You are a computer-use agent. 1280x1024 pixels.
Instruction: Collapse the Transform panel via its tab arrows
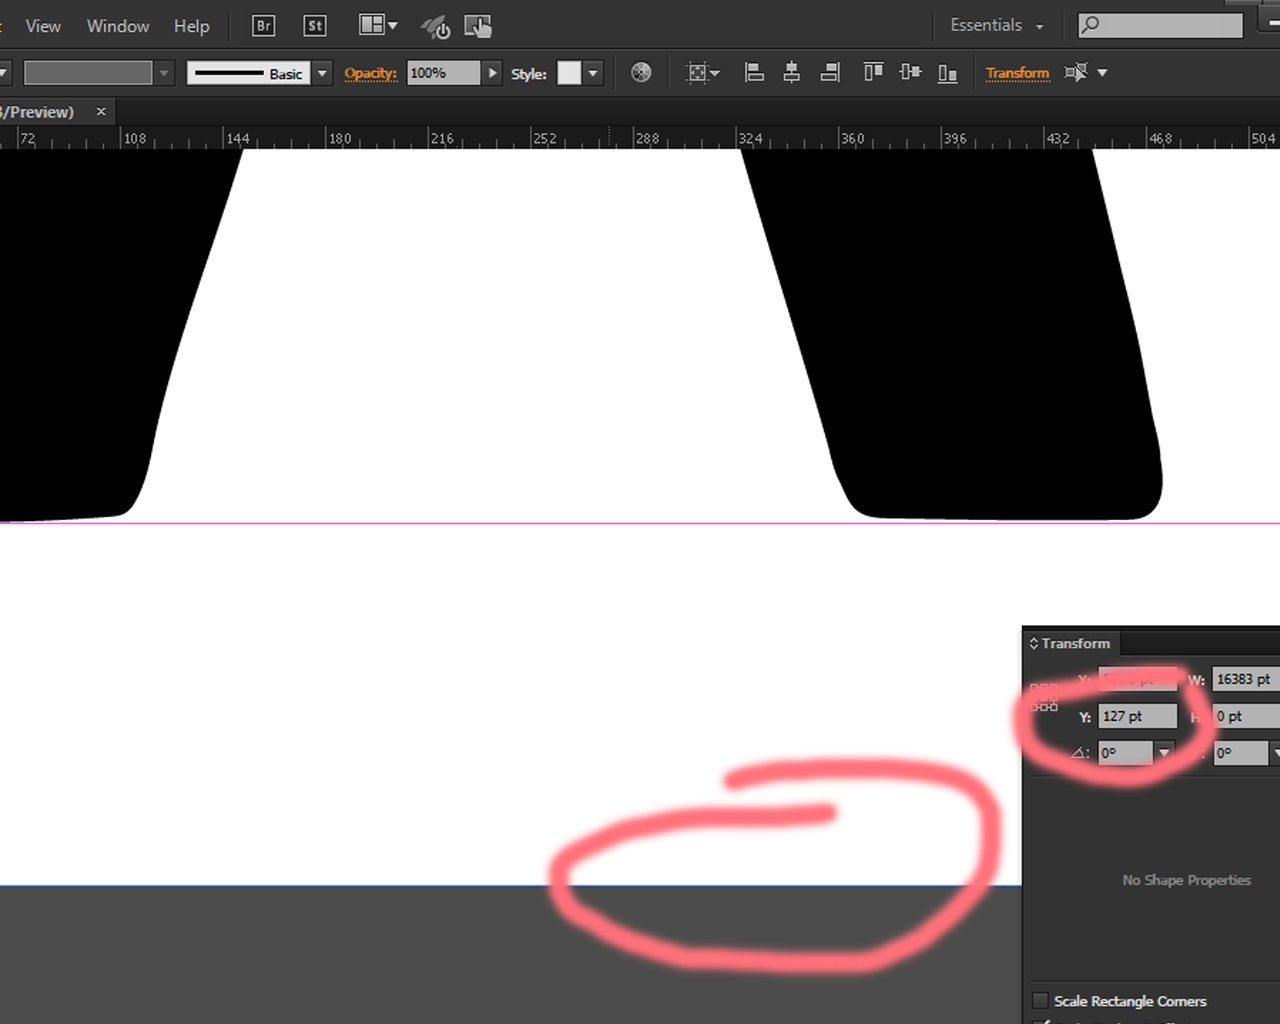[1034, 643]
